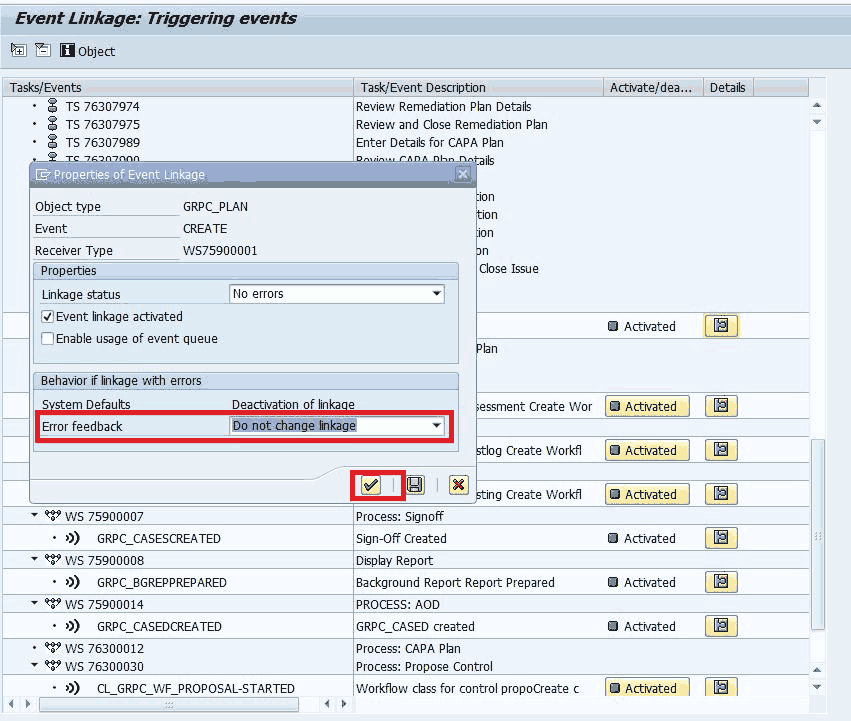Image resolution: width=851 pixels, height=721 pixels.
Task: Open details icon in 'stlog Create Workfl' row
Action: pos(721,450)
